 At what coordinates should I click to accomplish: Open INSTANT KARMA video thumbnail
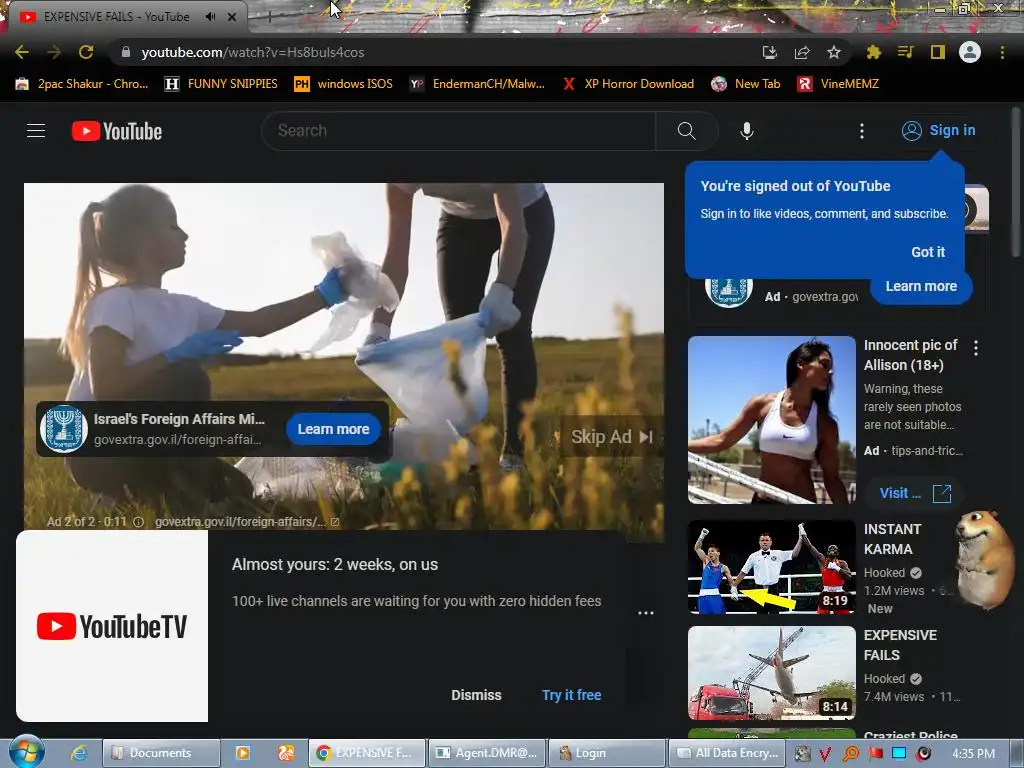point(771,567)
